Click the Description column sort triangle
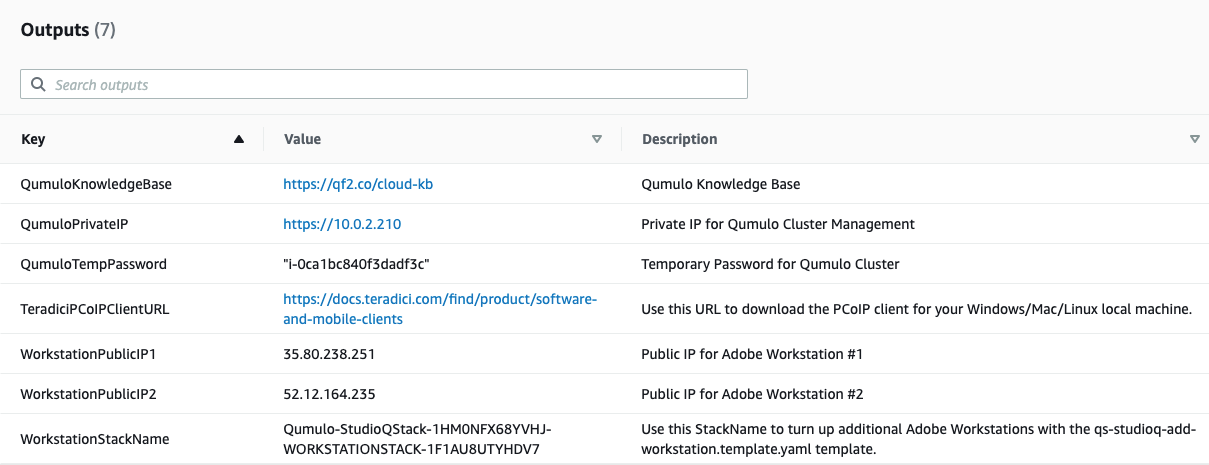1209x465 pixels. pyautogui.click(x=1195, y=140)
